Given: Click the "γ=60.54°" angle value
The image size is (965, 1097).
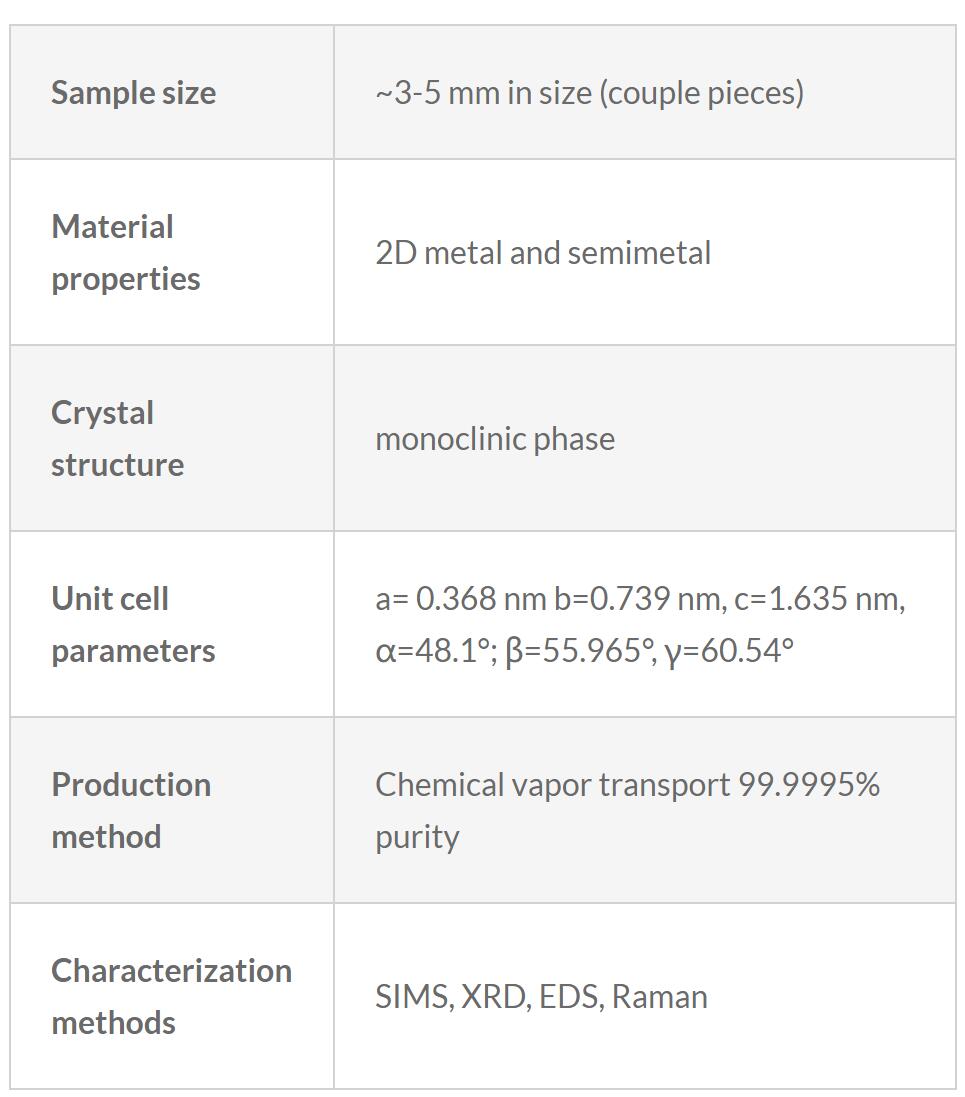Looking at the screenshot, I should [x=729, y=651].
